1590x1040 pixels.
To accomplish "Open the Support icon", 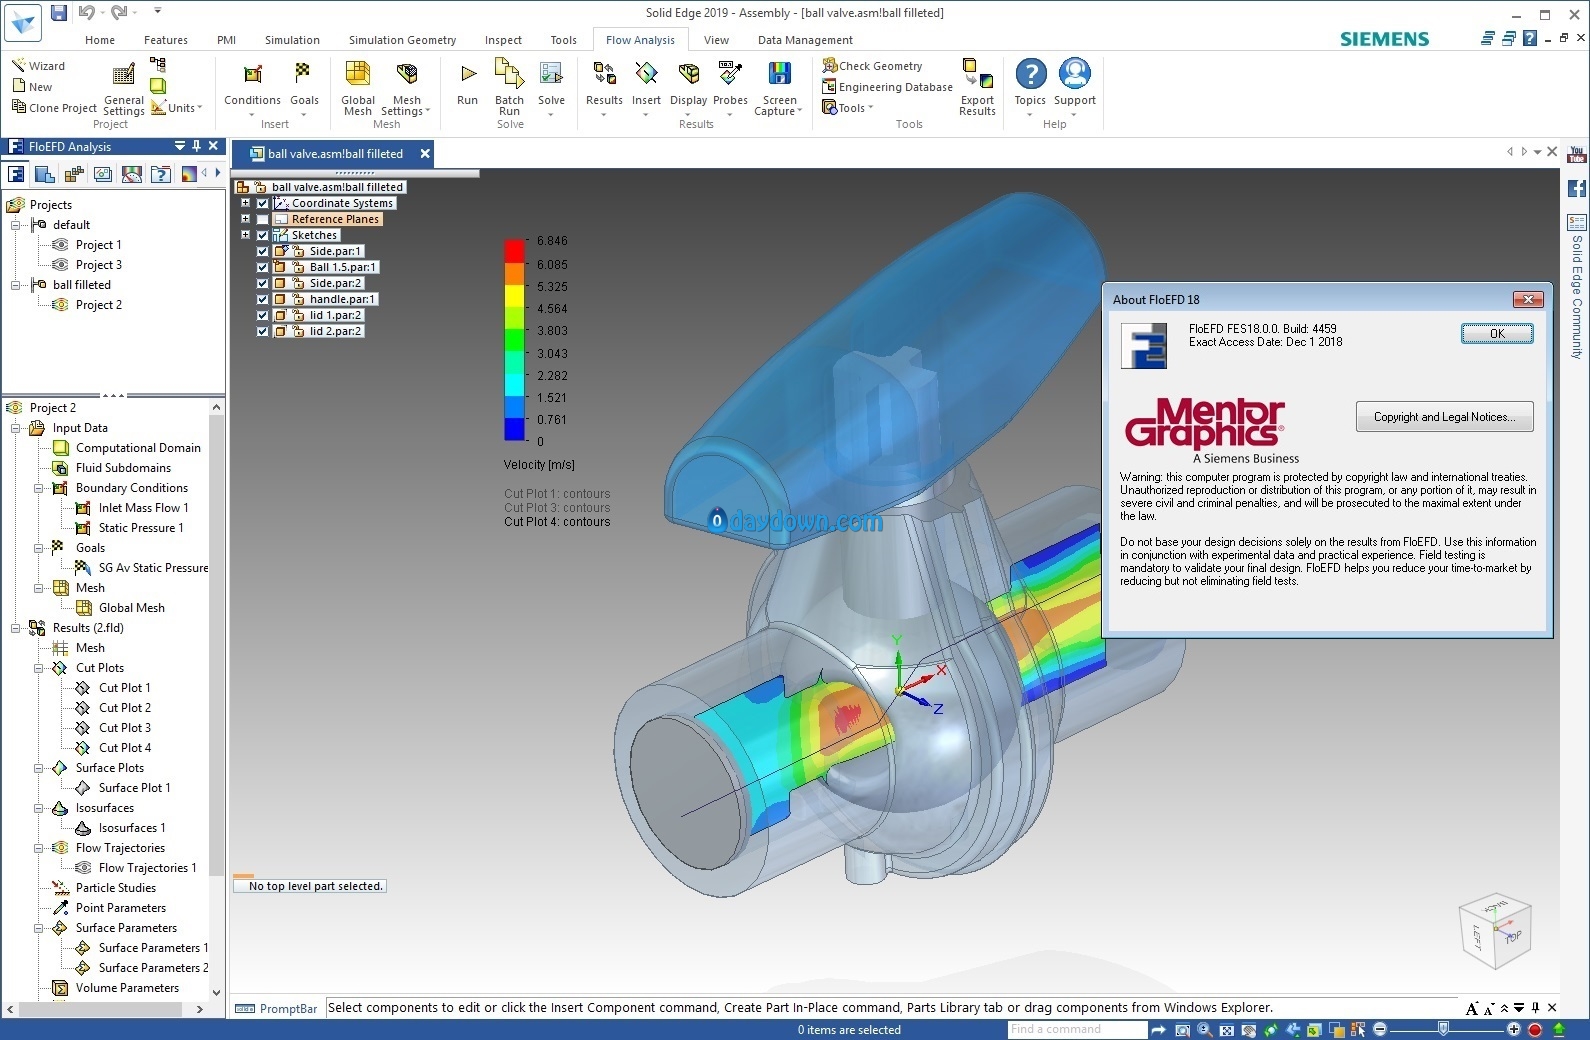I will coord(1075,74).
